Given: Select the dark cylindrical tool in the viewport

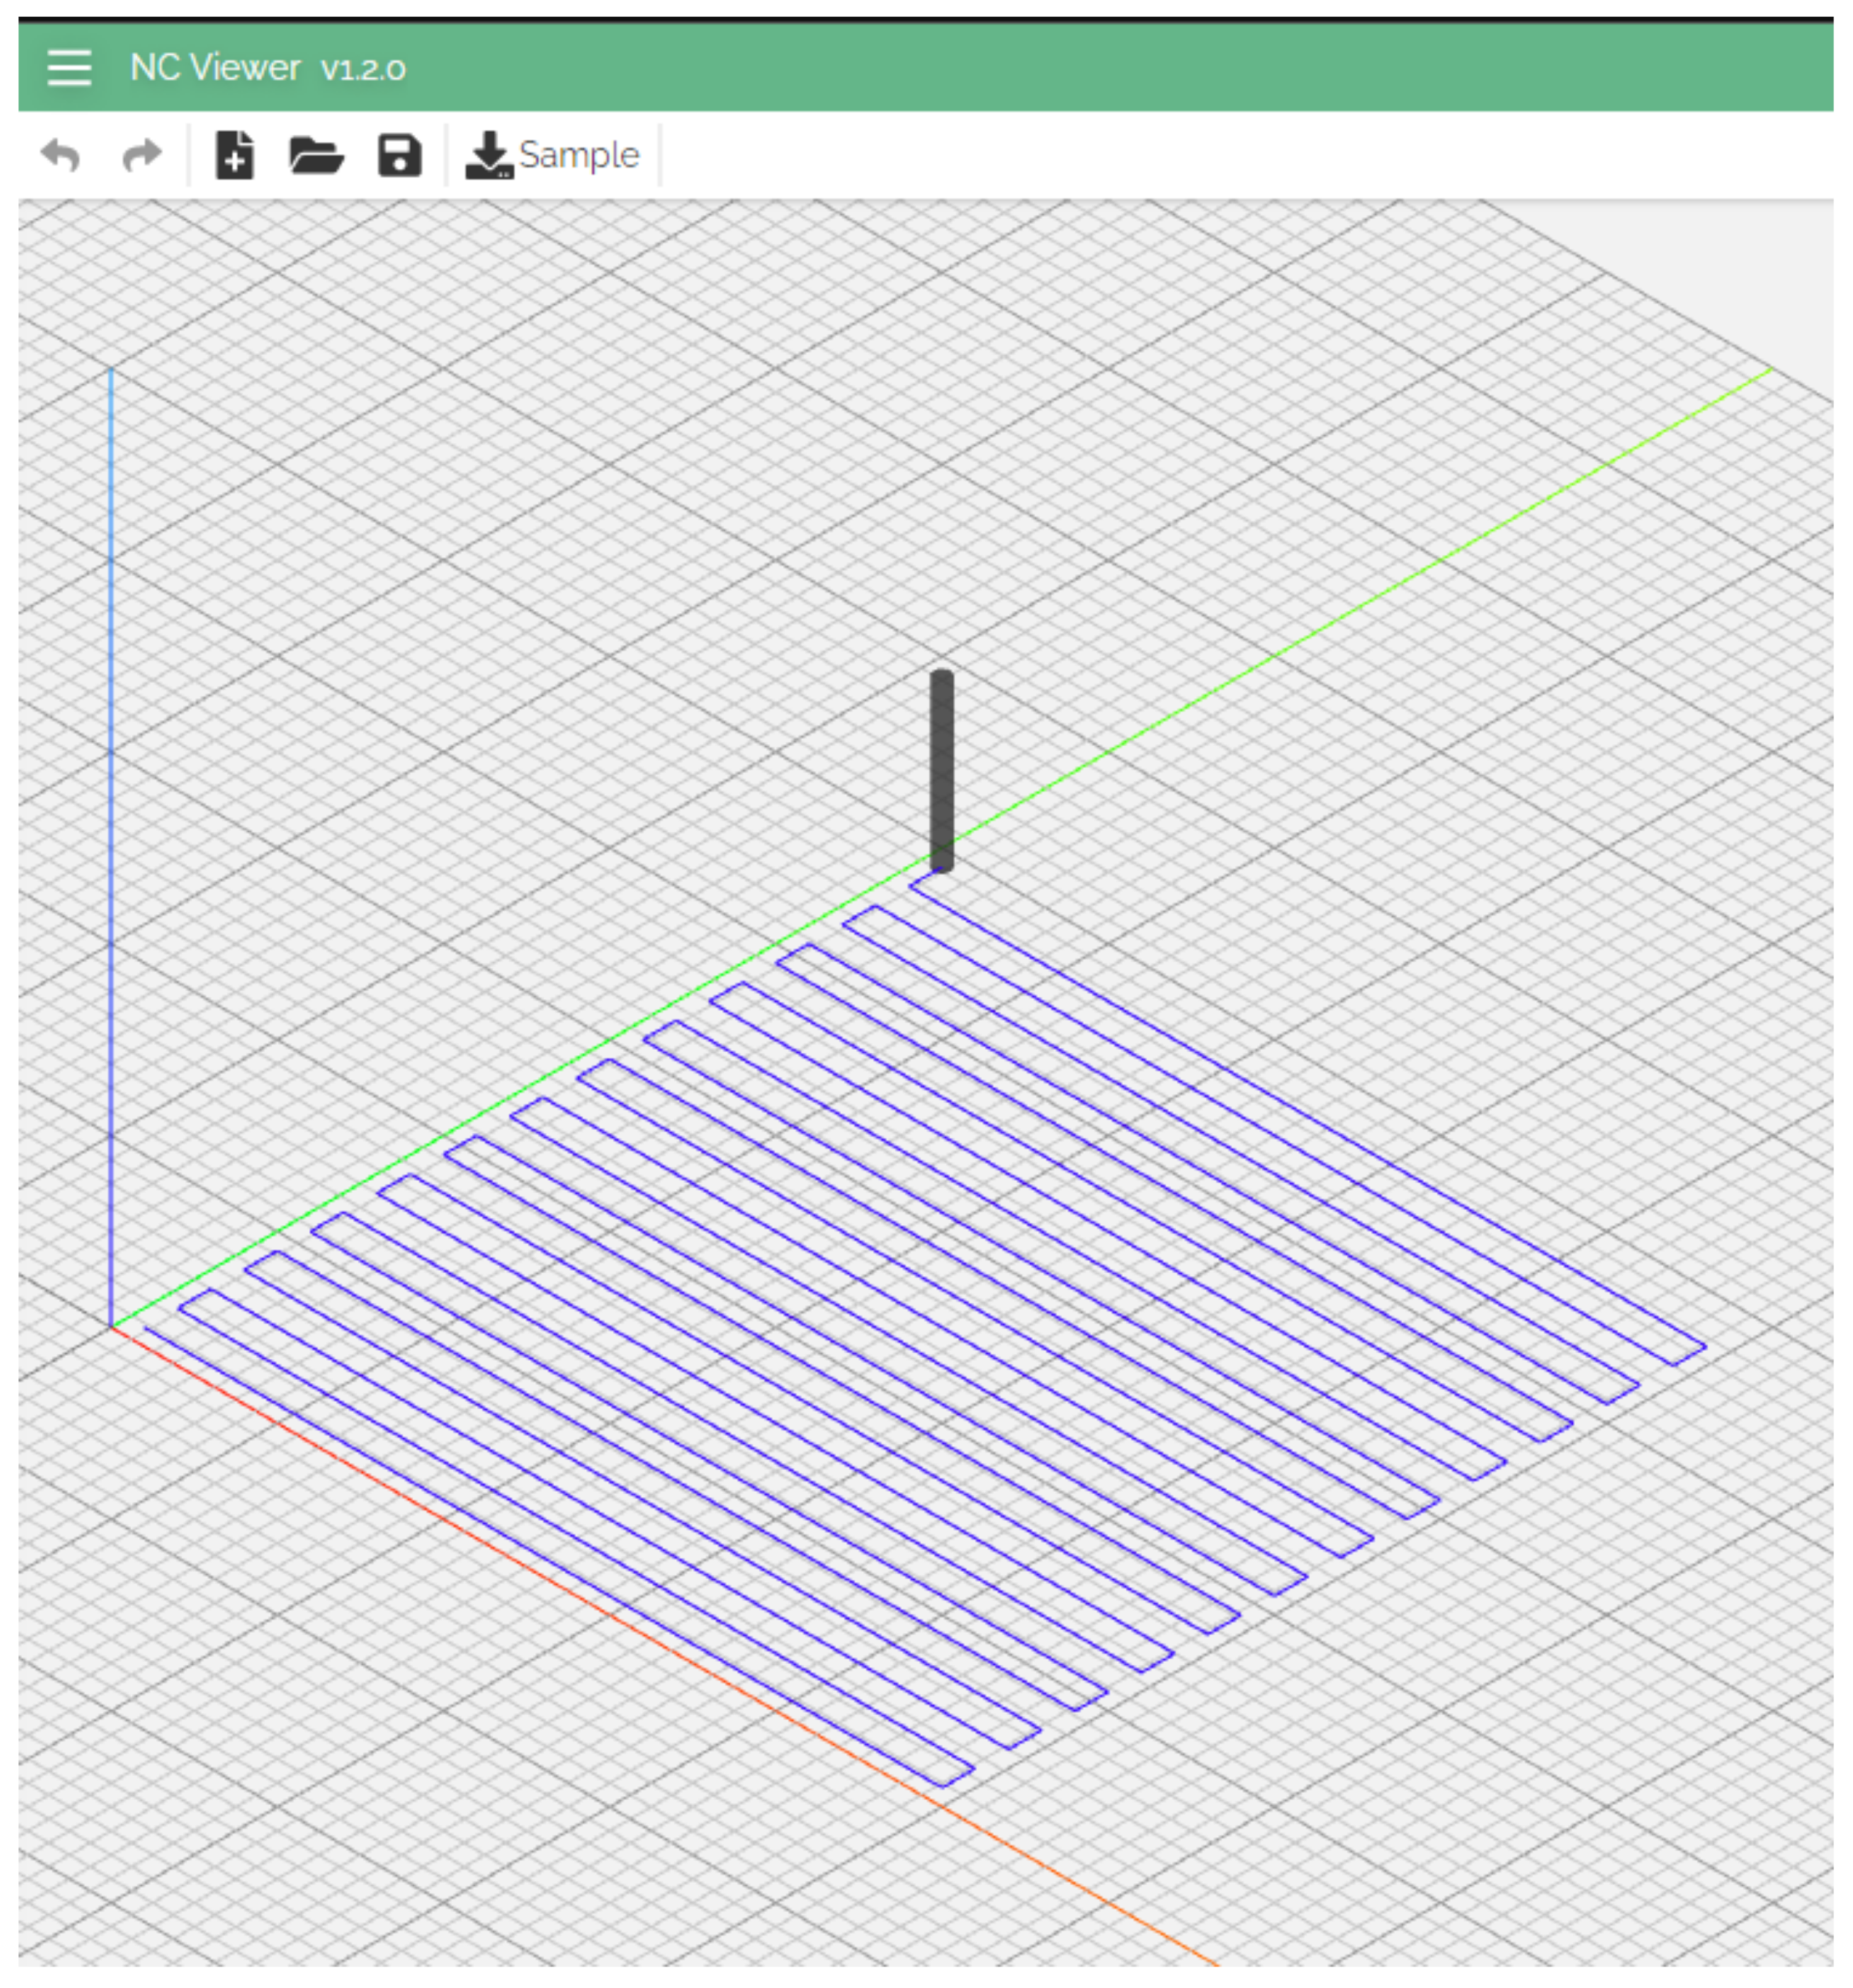Looking at the screenshot, I should click(941, 770).
